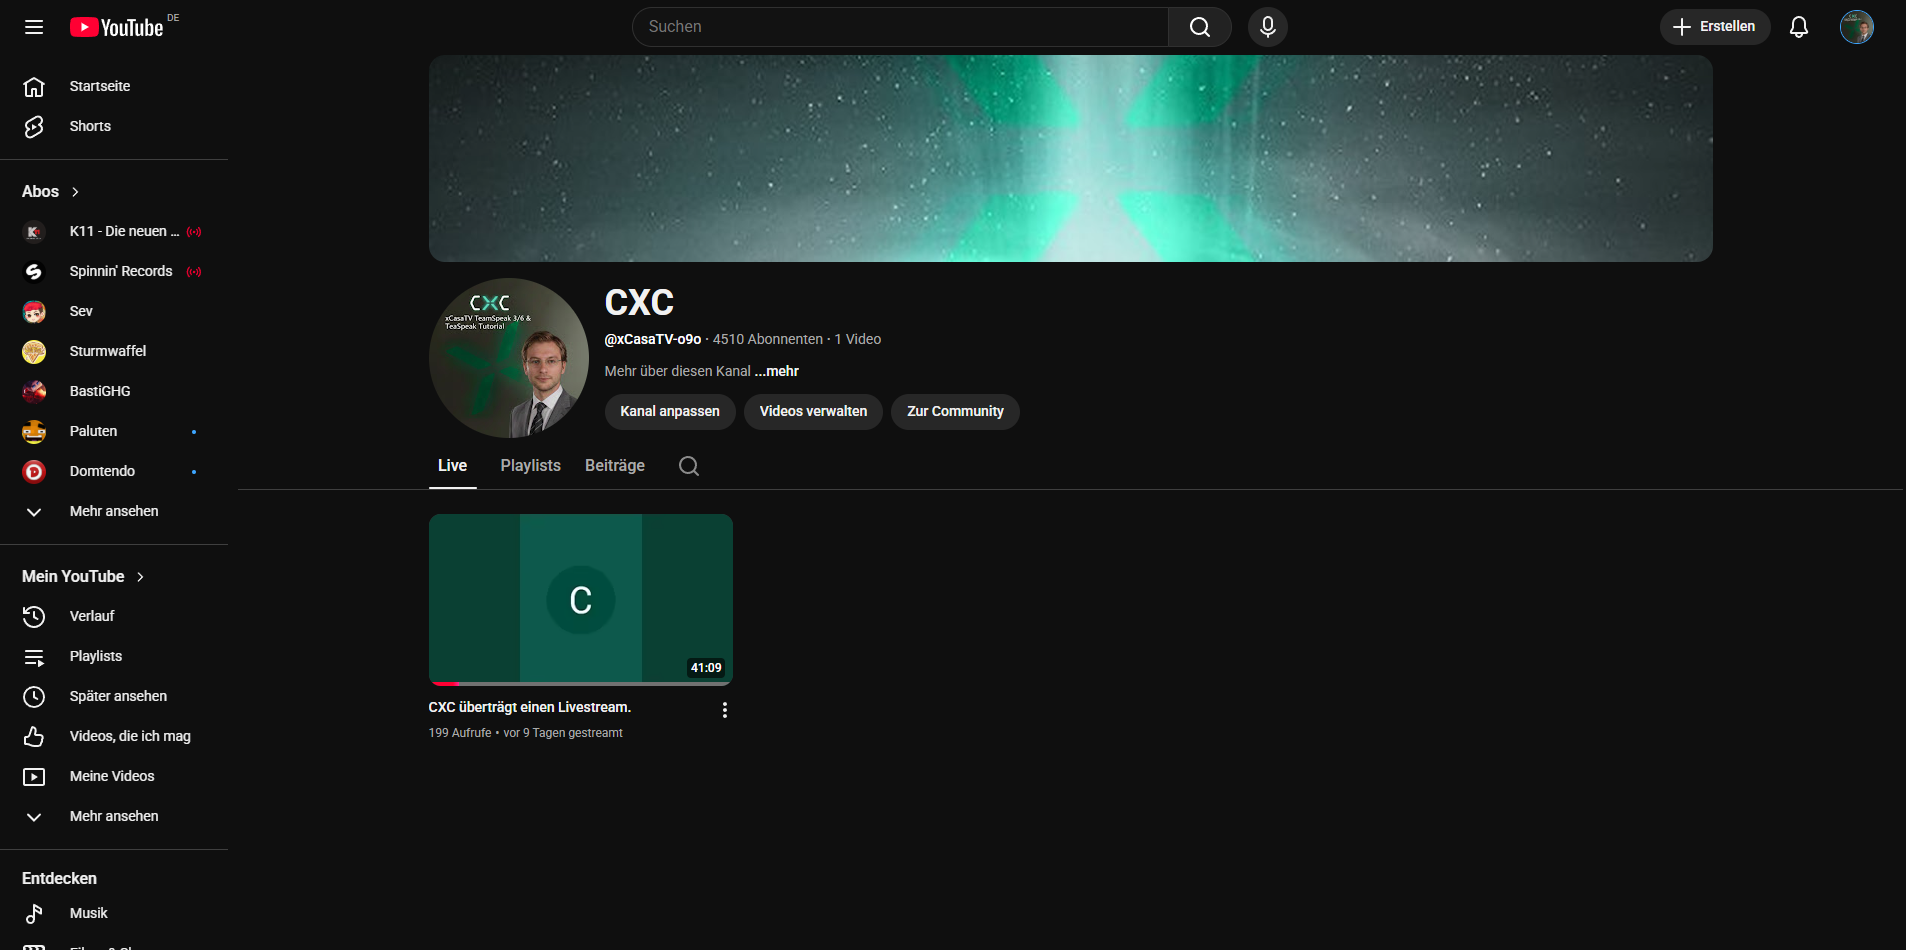
Task: Search within the channel using magnifier
Action: click(688, 466)
